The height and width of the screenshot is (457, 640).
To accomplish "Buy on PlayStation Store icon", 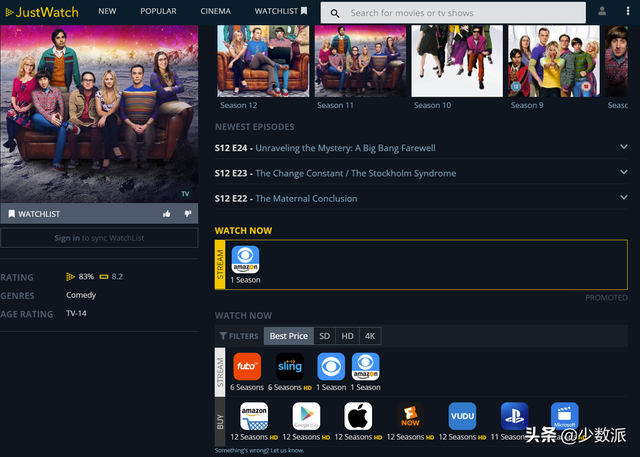I will pos(515,416).
